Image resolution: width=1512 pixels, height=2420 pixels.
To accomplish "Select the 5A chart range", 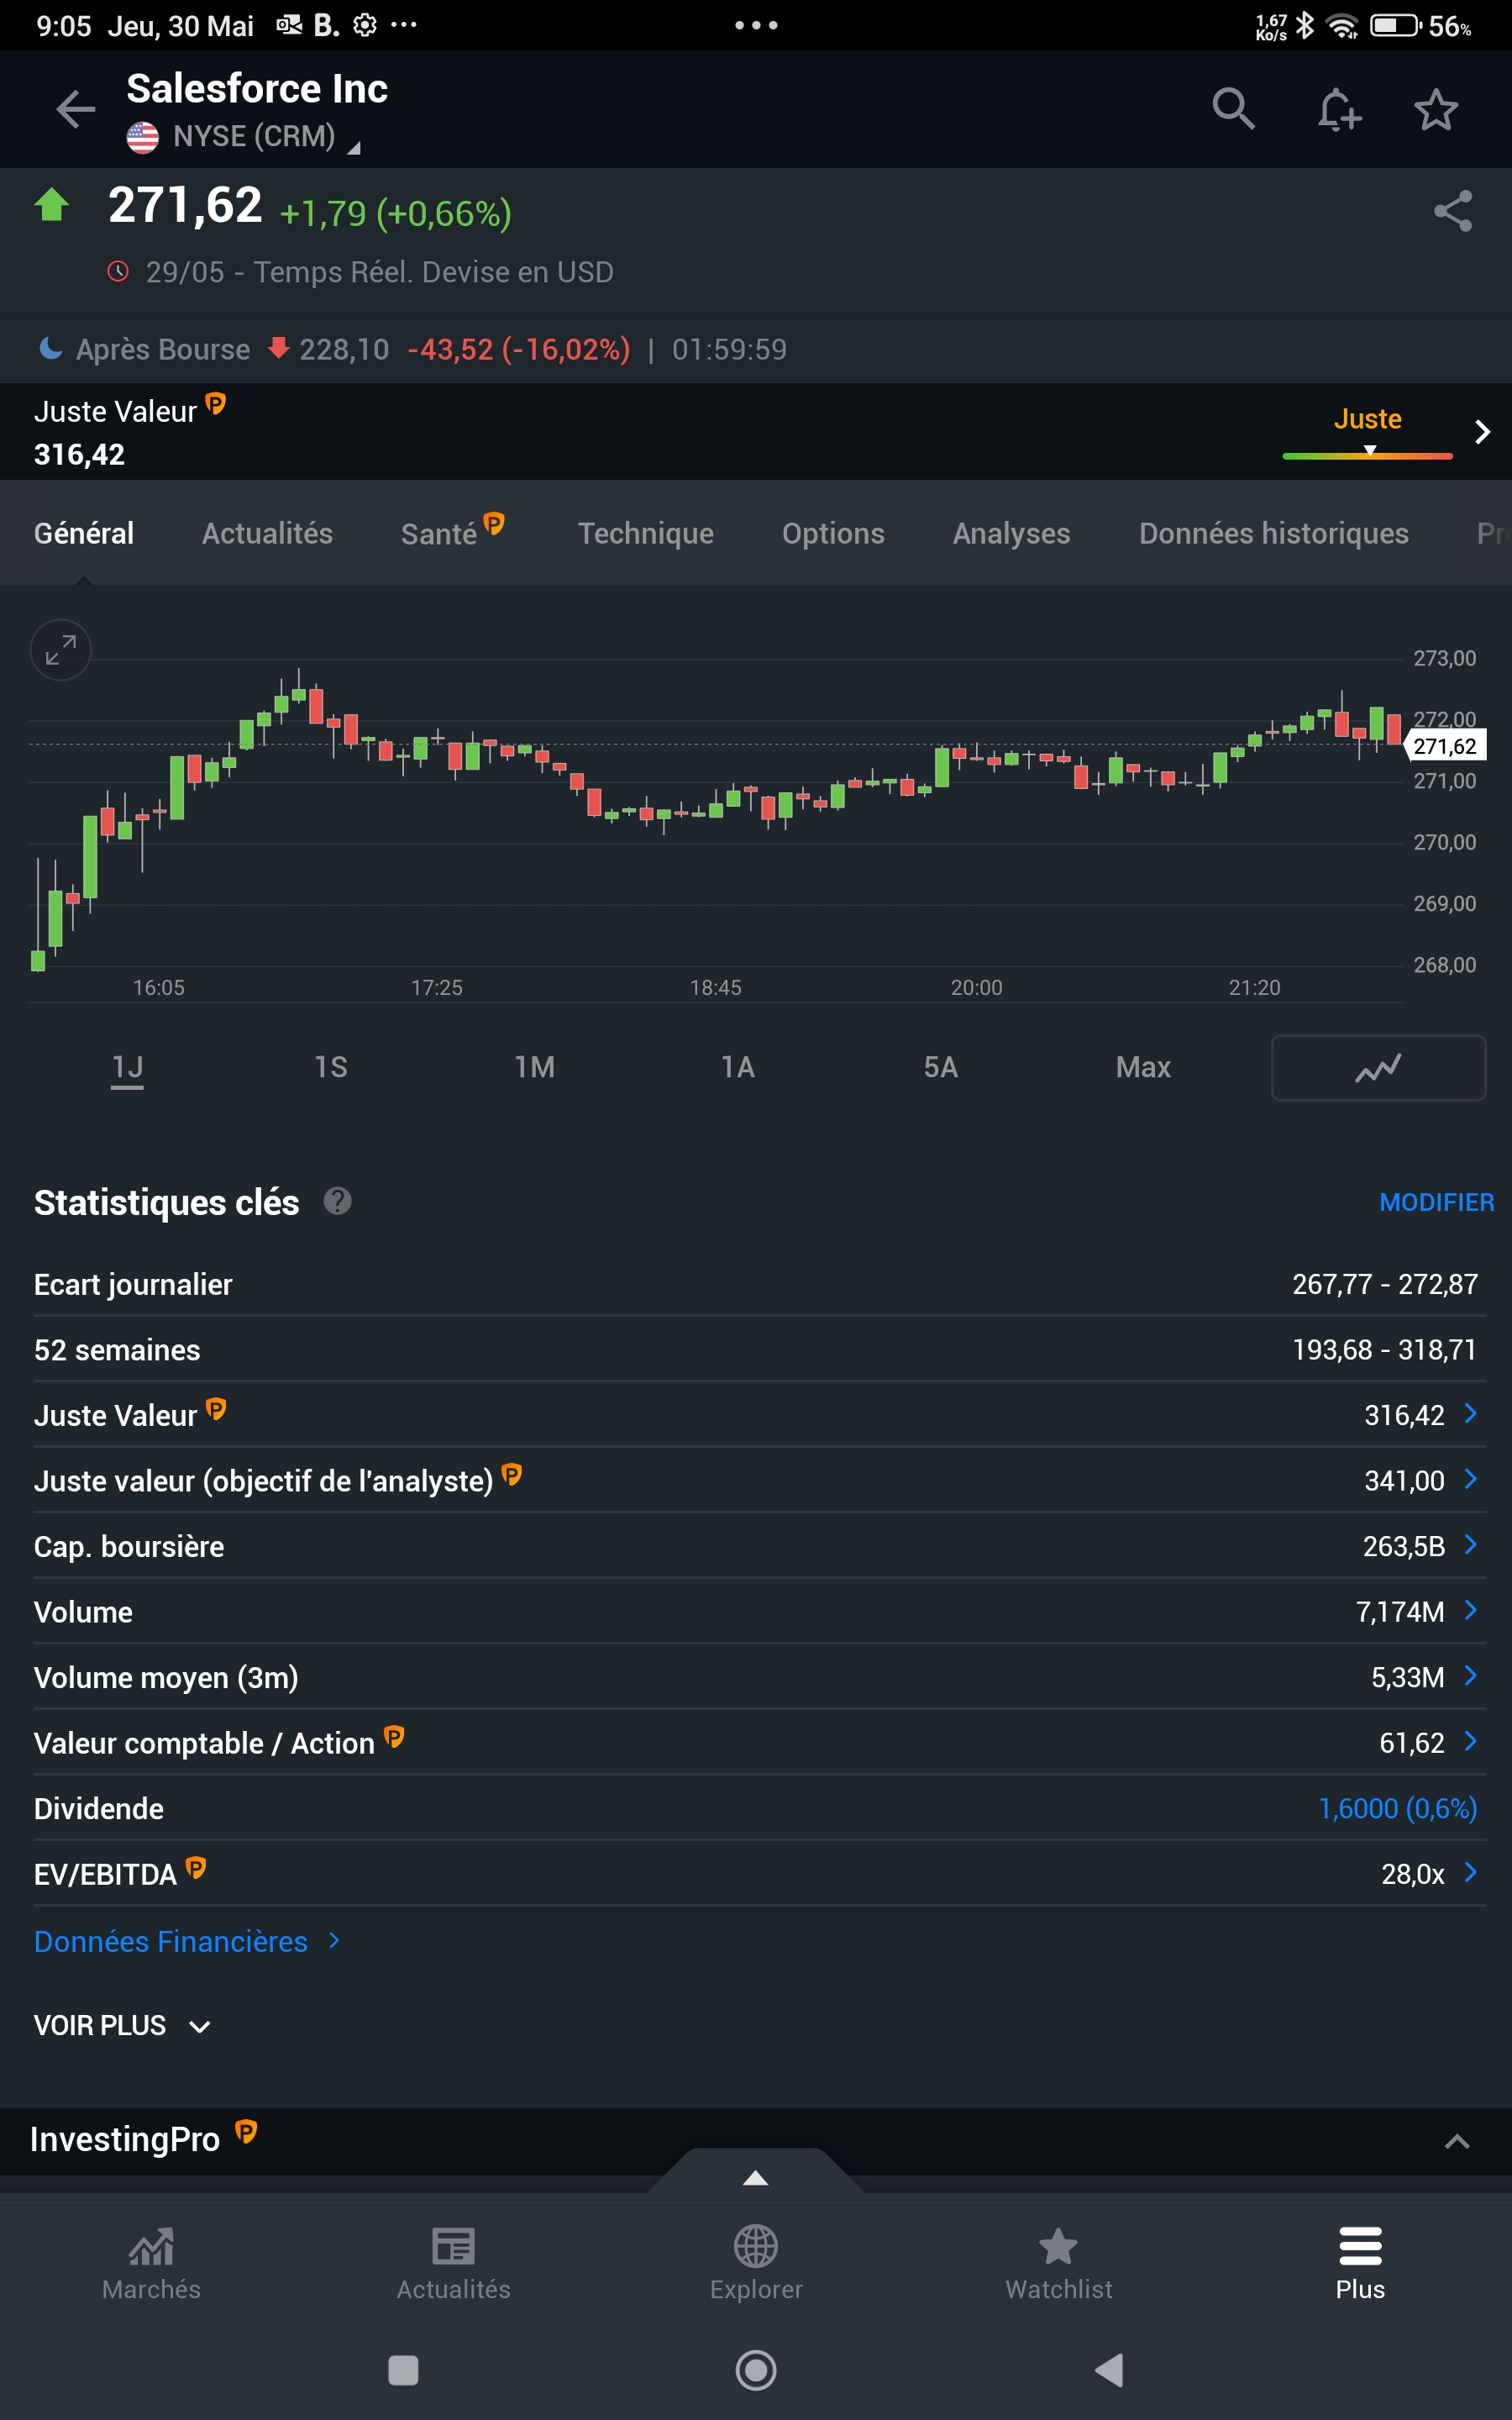I will 941,1067.
